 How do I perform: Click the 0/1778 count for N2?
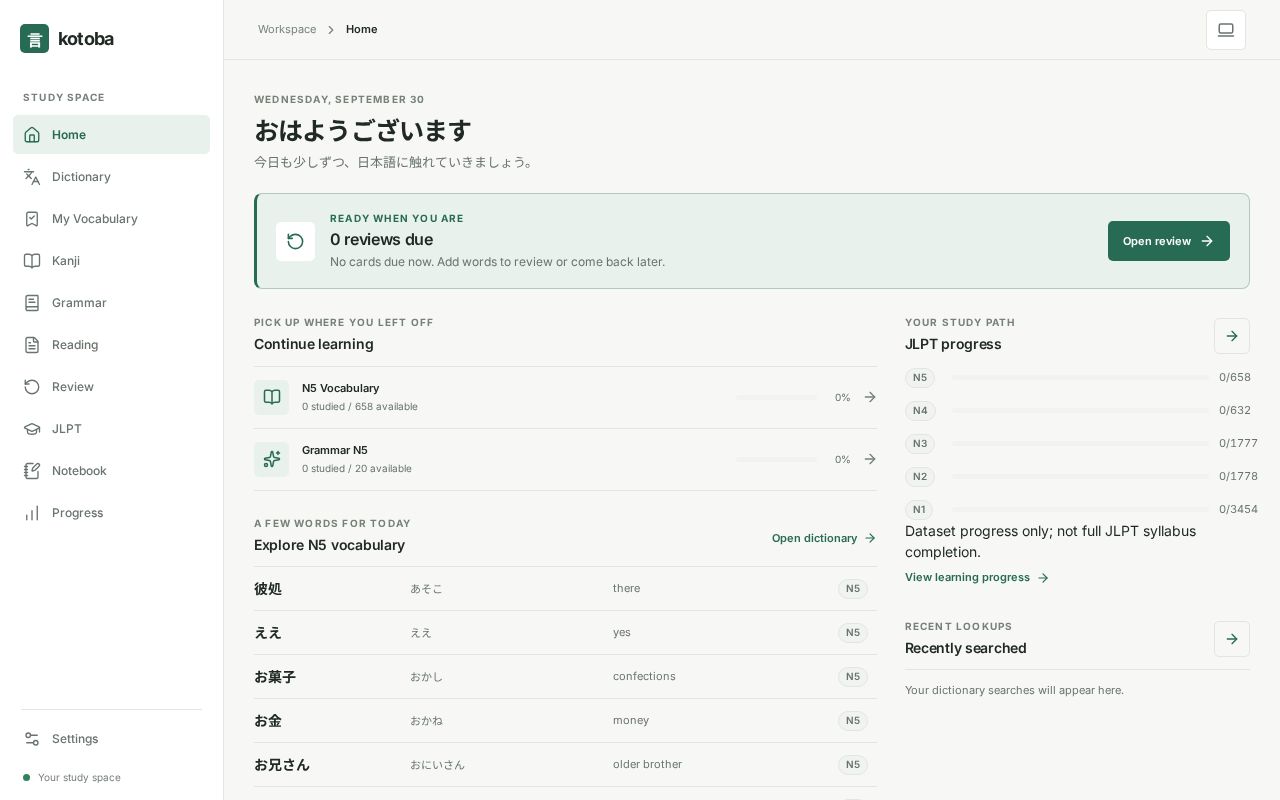coord(1238,477)
